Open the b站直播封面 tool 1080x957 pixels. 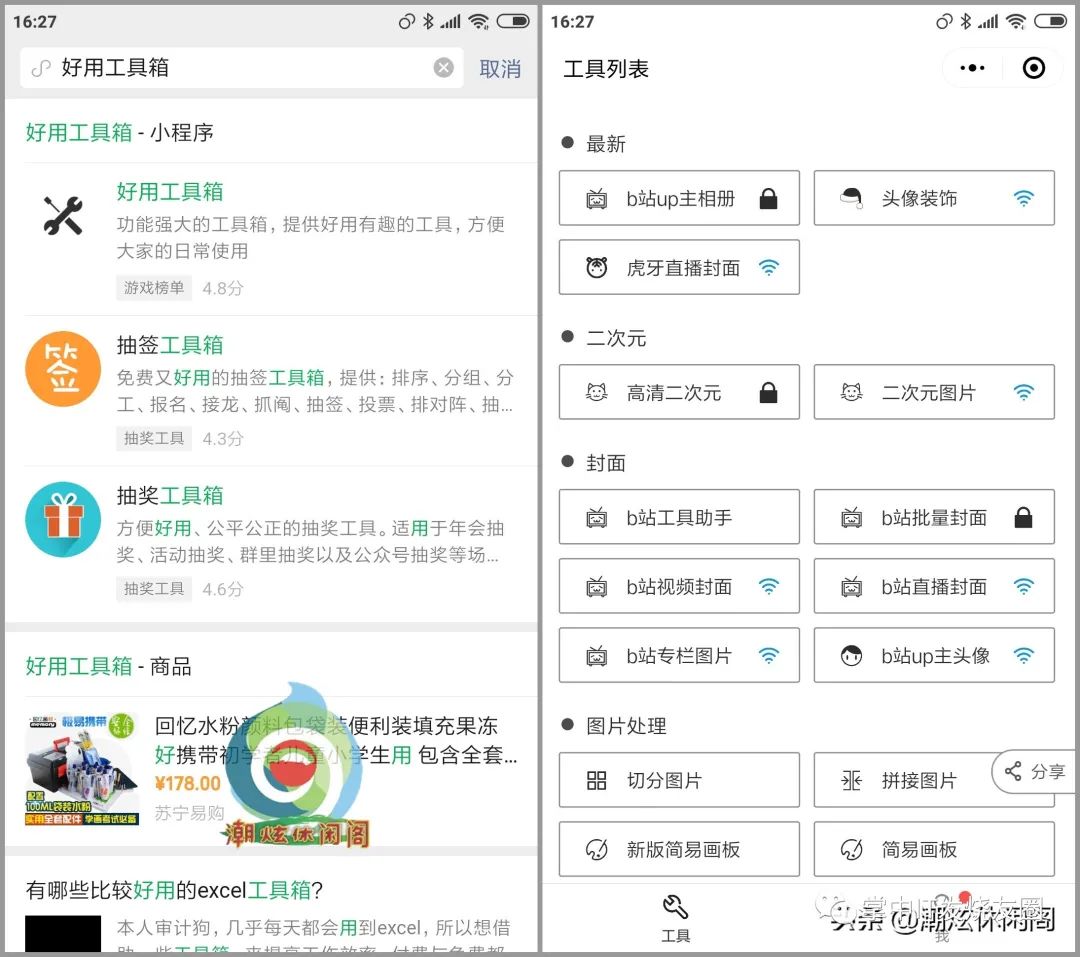934,586
